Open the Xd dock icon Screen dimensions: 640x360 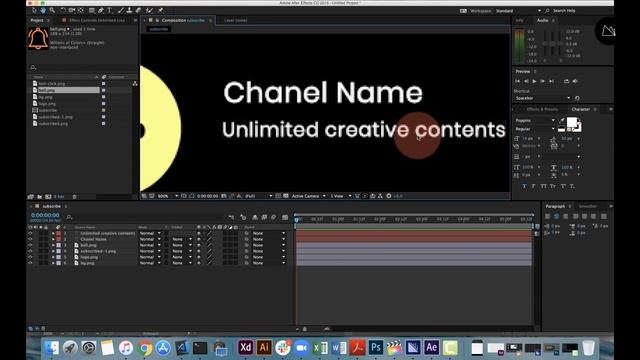tap(245, 348)
